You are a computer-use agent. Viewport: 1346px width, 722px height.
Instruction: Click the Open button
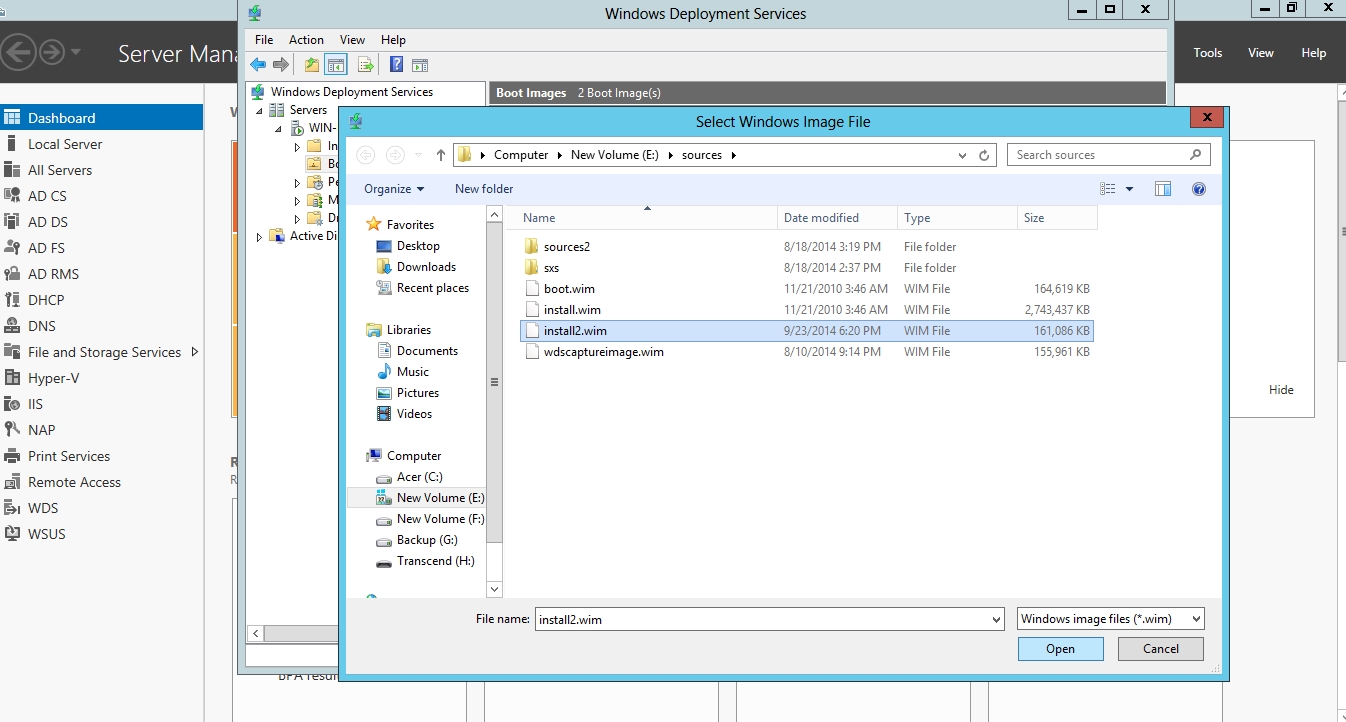[x=1060, y=649]
